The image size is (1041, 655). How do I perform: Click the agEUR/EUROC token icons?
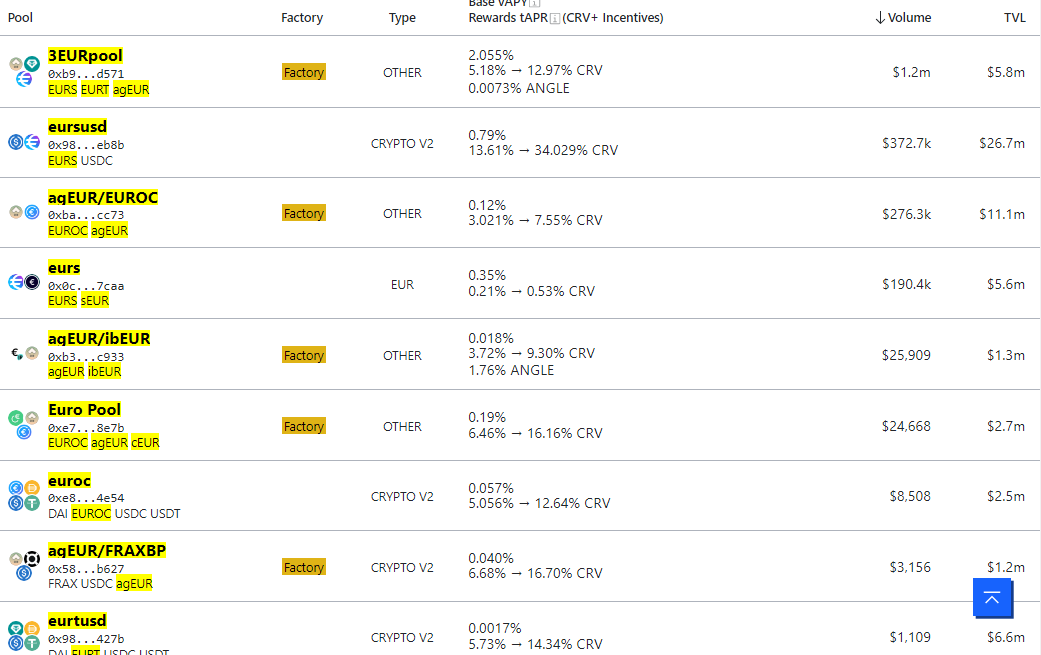pos(24,212)
